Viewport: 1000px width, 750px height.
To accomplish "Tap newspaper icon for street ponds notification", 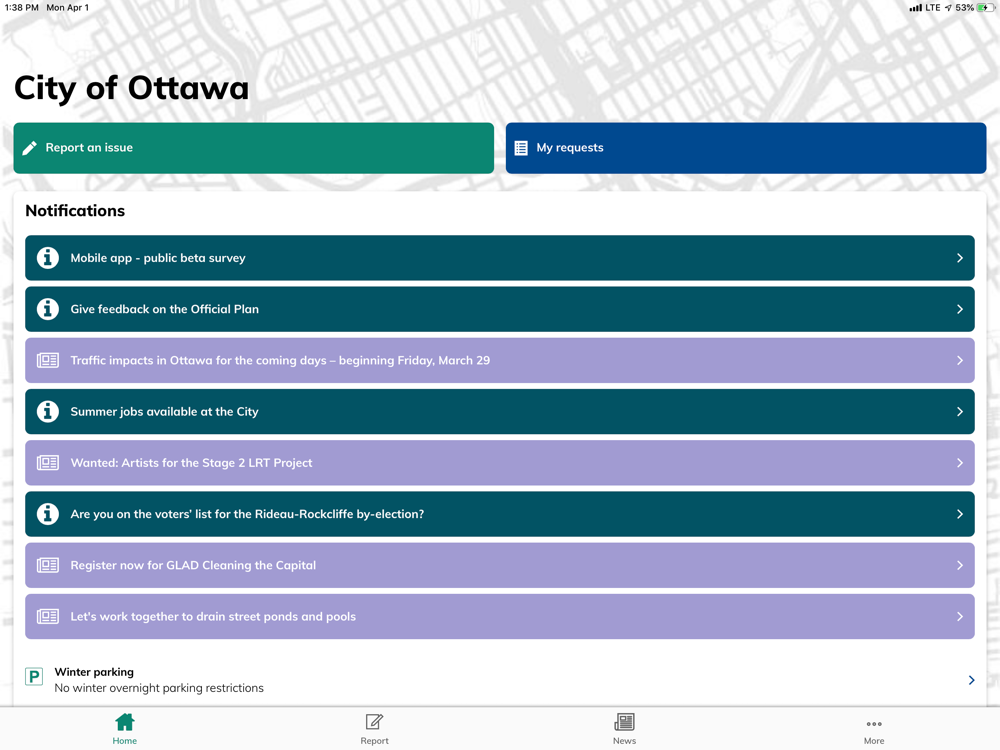I will (x=48, y=616).
